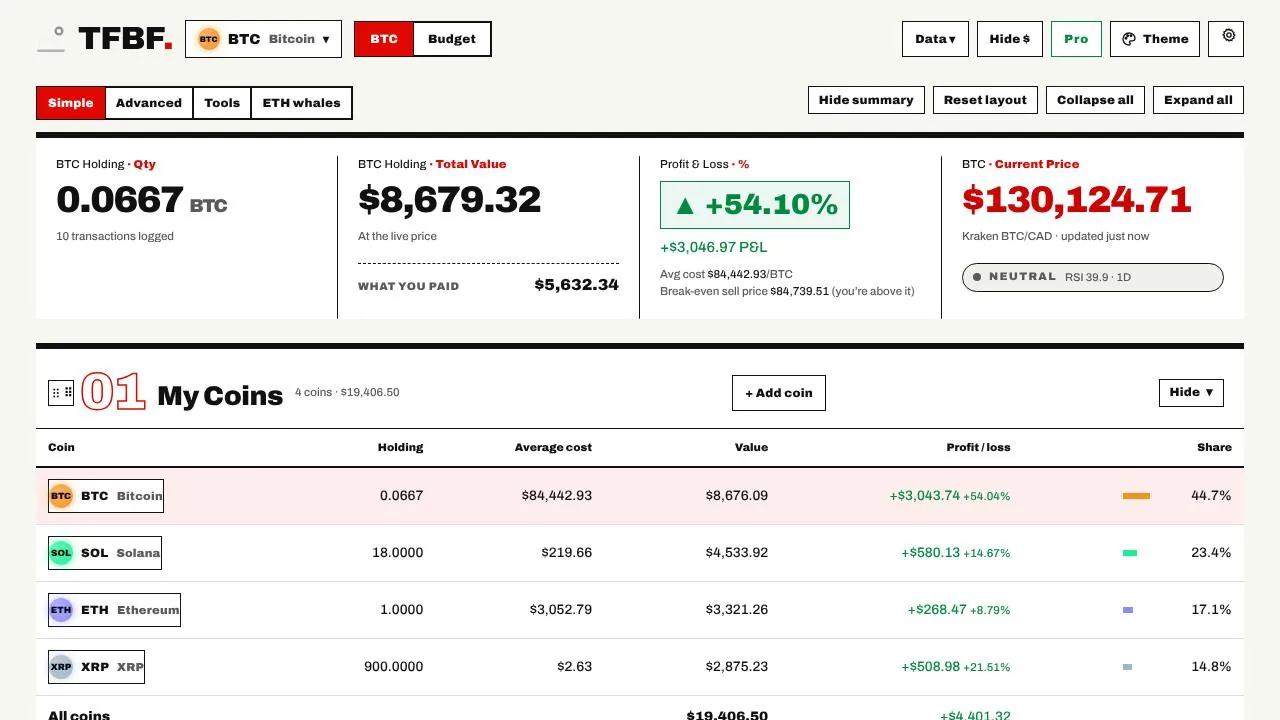This screenshot has height=720, width=1280.
Task: Switch to Budget mode
Action: tap(452, 39)
